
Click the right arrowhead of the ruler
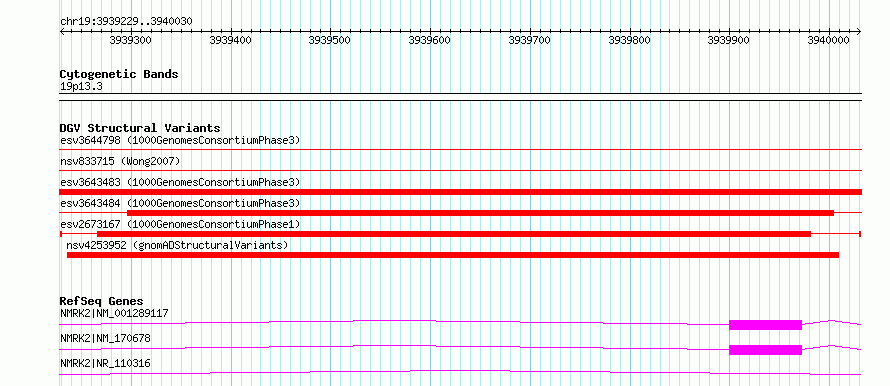859,32
